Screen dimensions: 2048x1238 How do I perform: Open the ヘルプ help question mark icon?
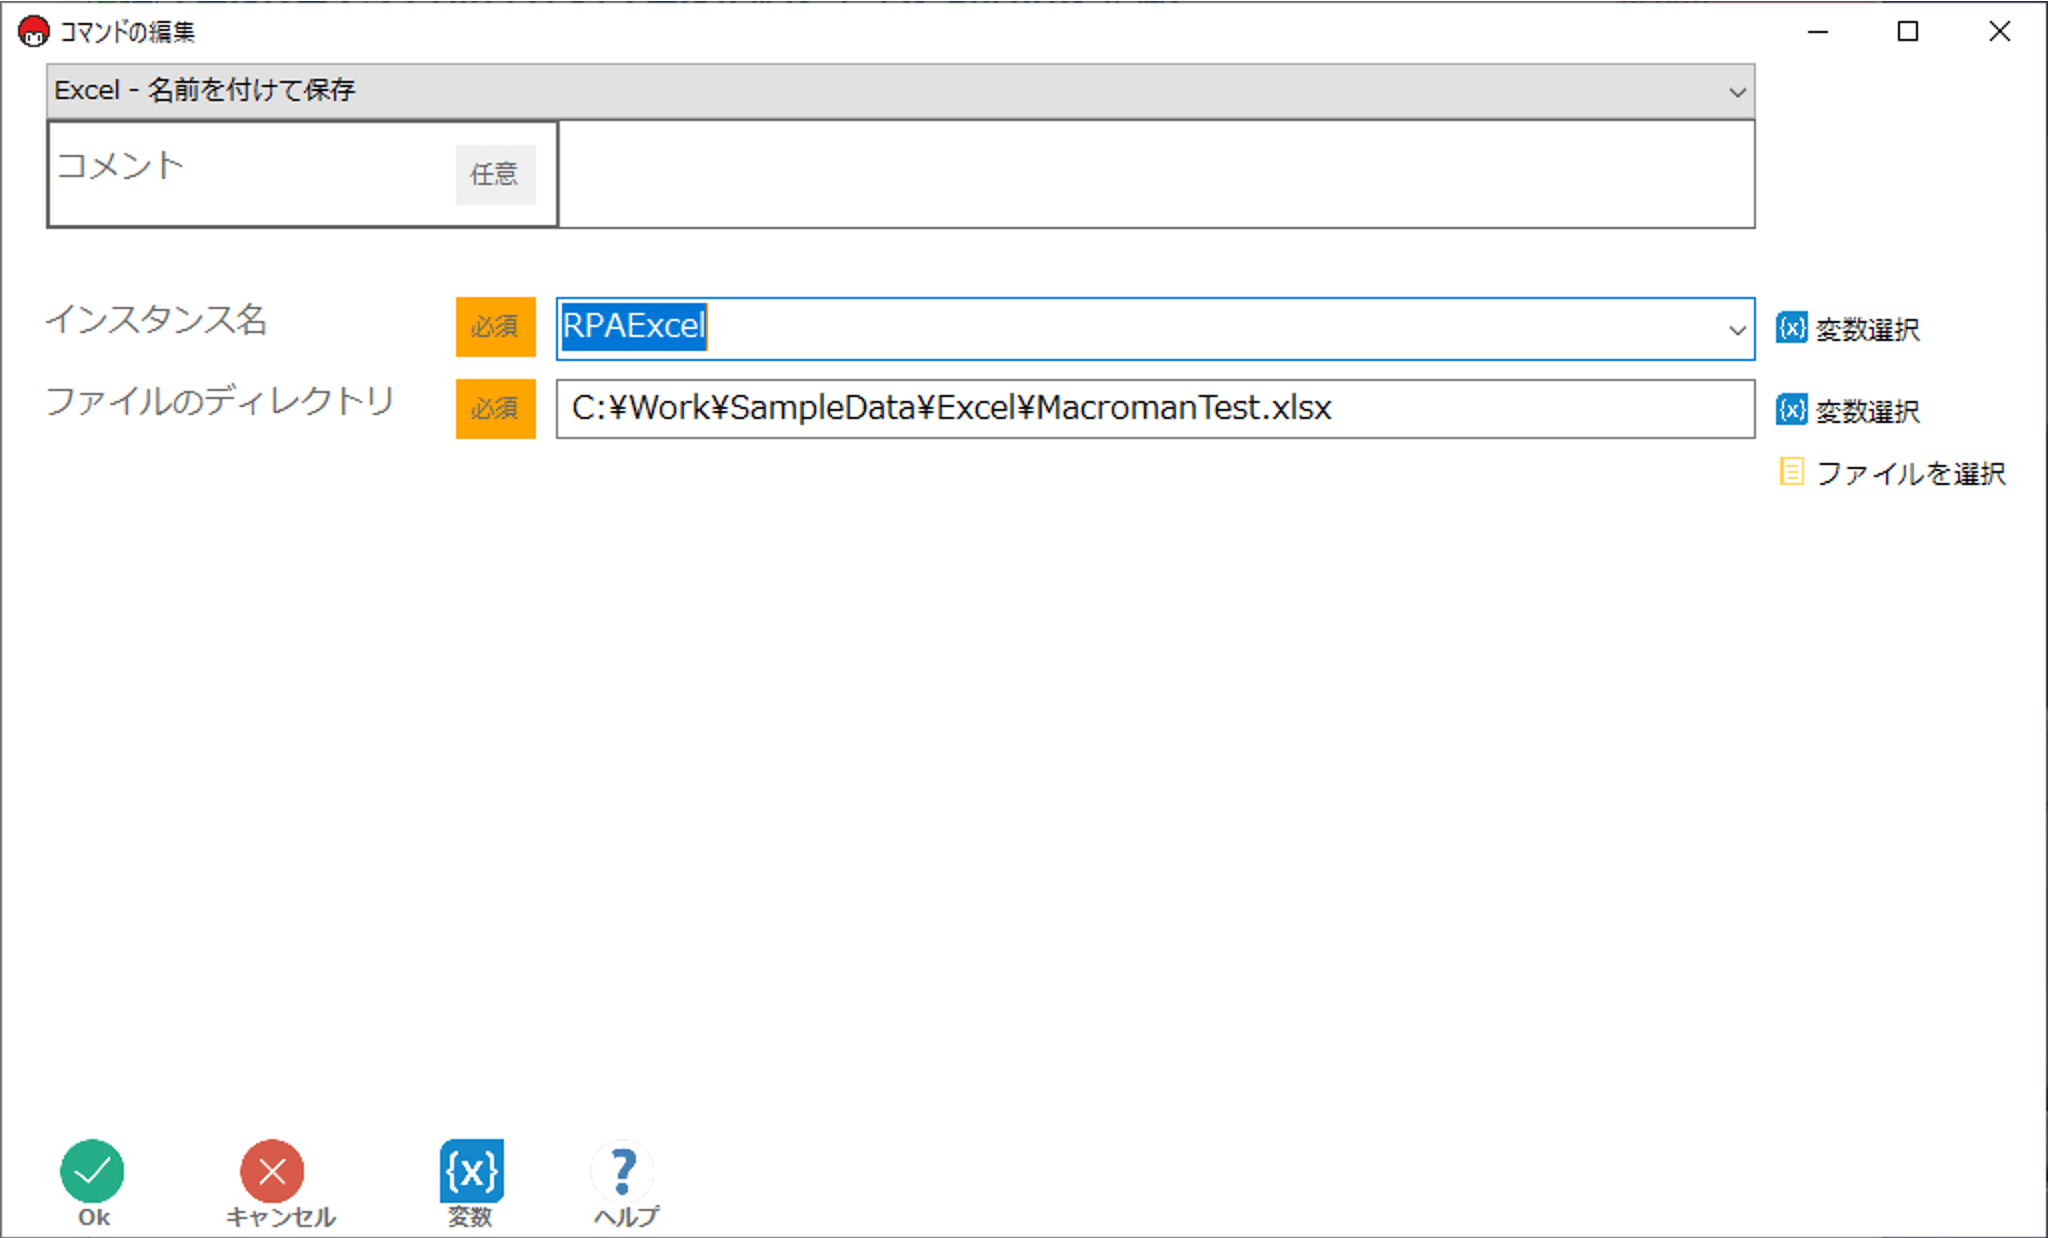pyautogui.click(x=623, y=1171)
